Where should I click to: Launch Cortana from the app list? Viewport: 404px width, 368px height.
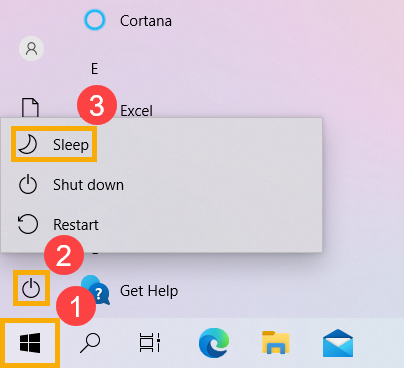pos(128,21)
